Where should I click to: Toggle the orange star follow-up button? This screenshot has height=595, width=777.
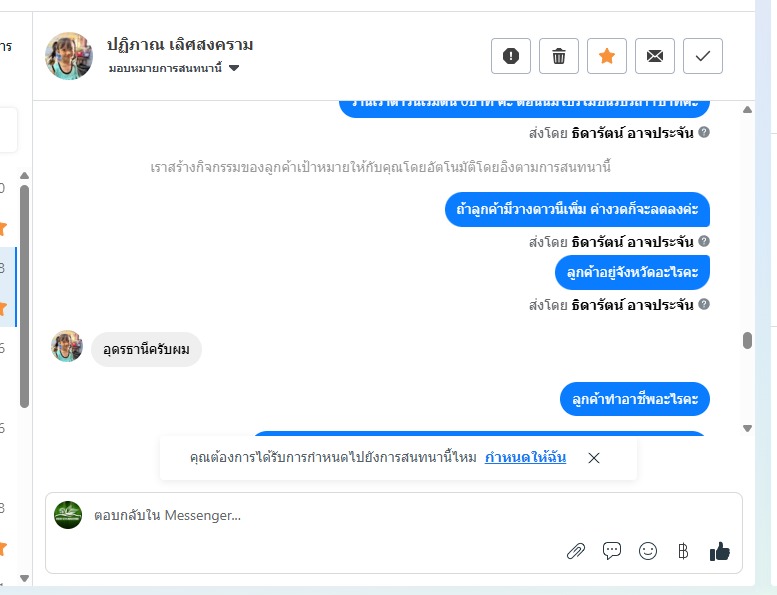[607, 56]
